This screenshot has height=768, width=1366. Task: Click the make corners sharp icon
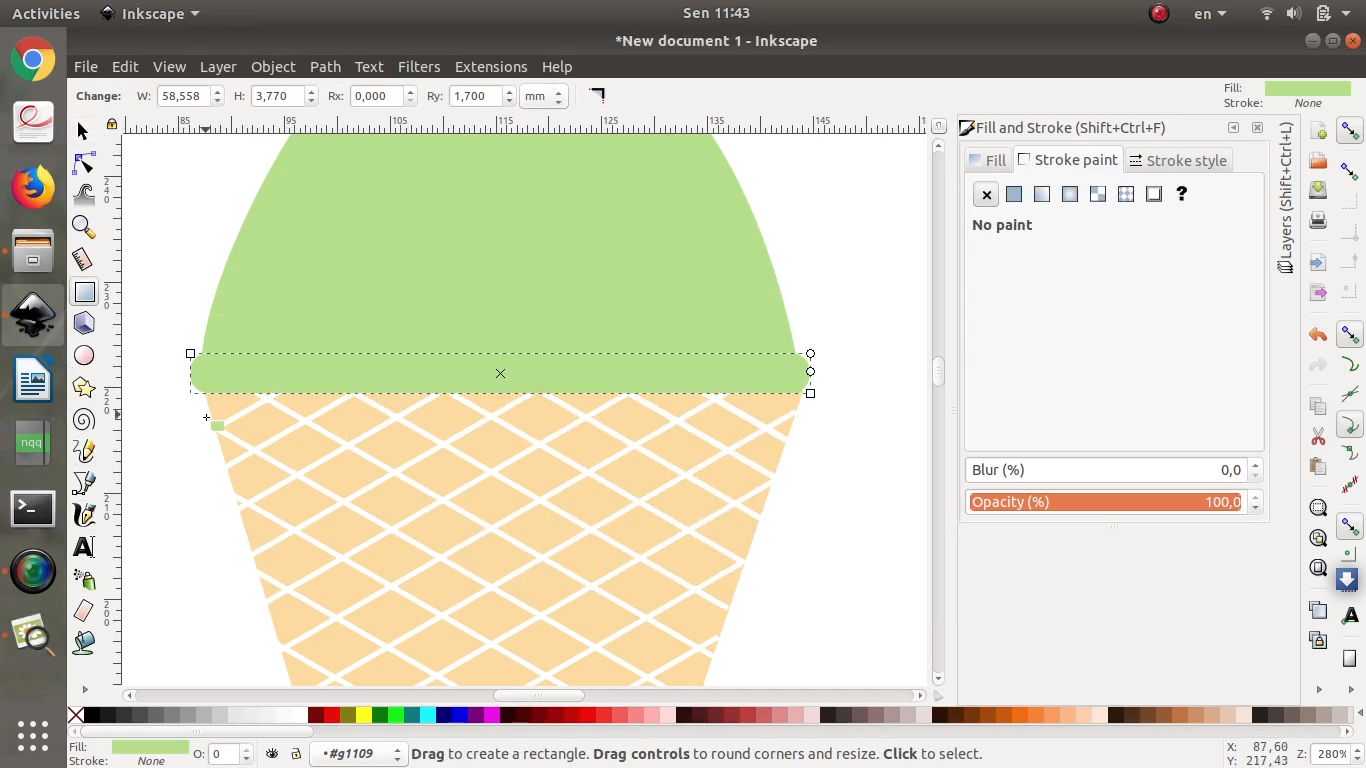pos(597,96)
